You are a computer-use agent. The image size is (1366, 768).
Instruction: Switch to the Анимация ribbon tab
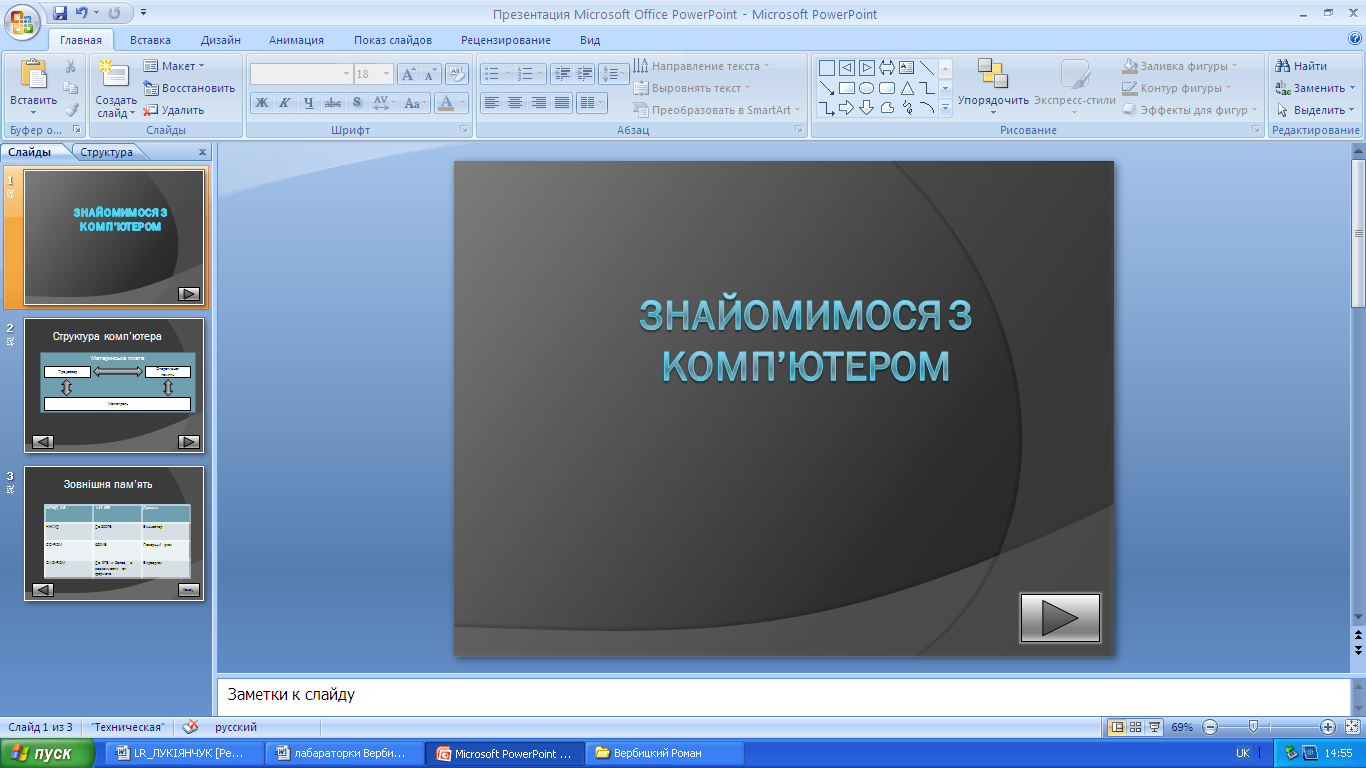click(297, 40)
